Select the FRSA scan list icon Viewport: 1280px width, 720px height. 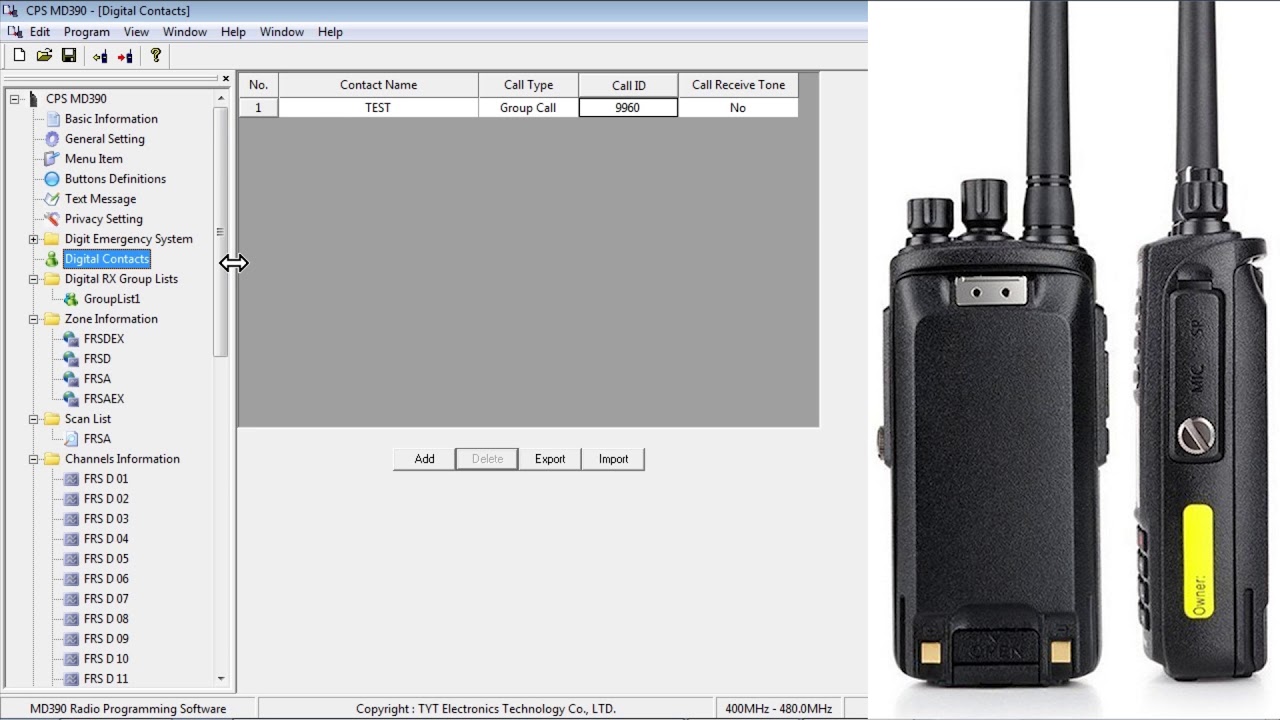click(71, 439)
